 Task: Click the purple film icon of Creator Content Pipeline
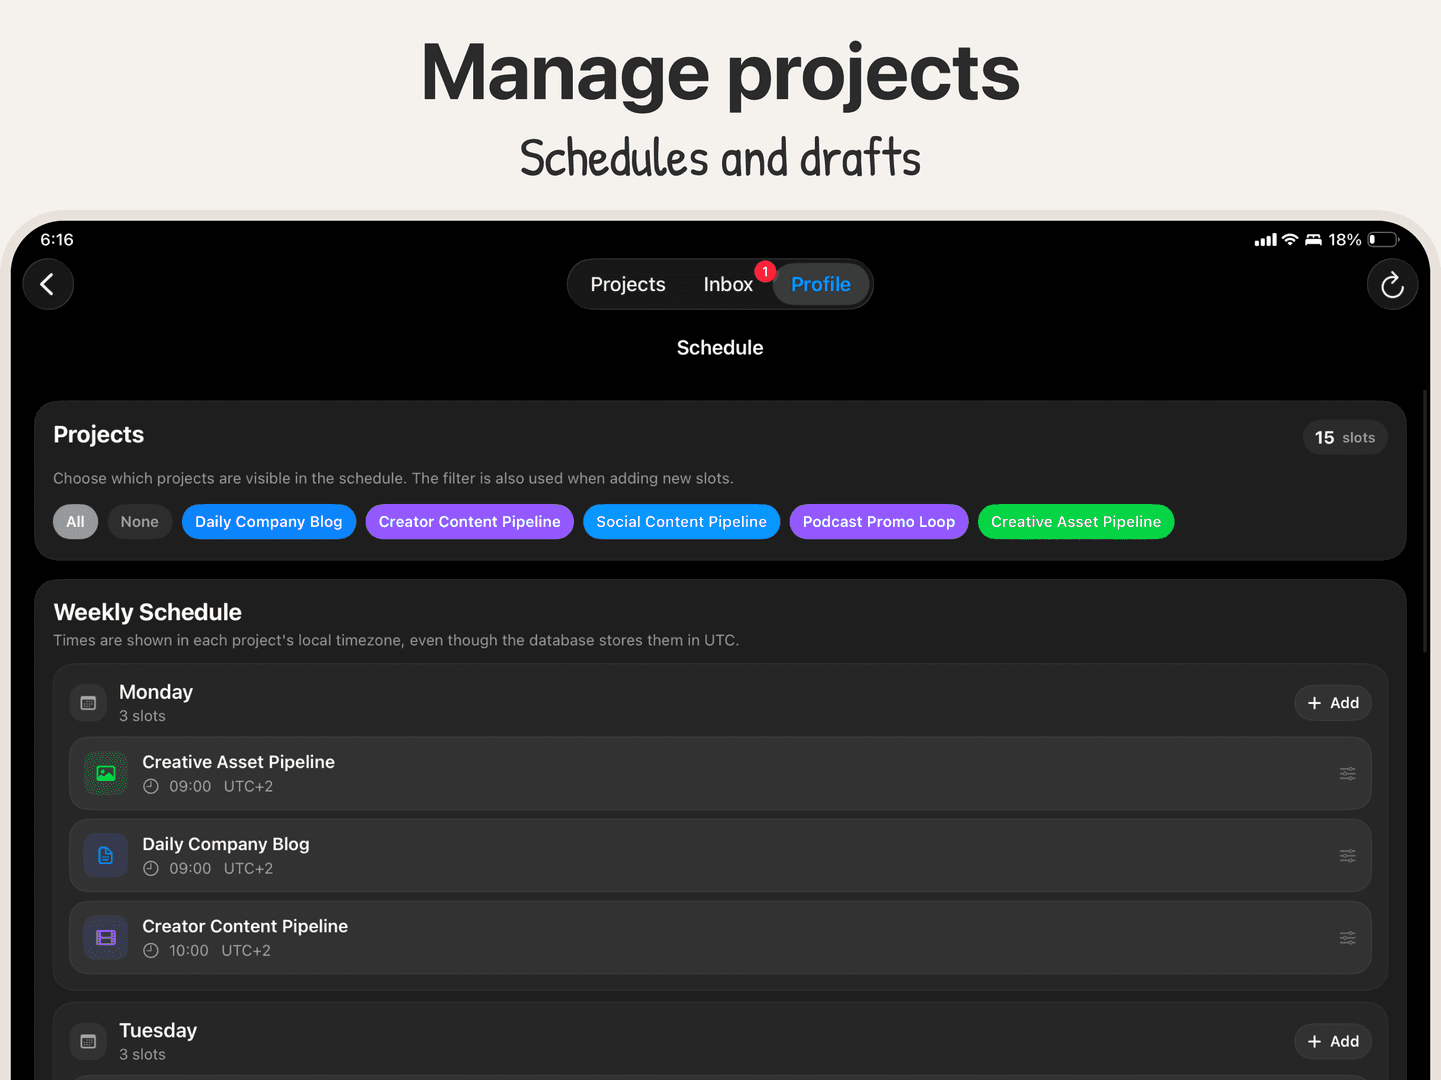(106, 938)
